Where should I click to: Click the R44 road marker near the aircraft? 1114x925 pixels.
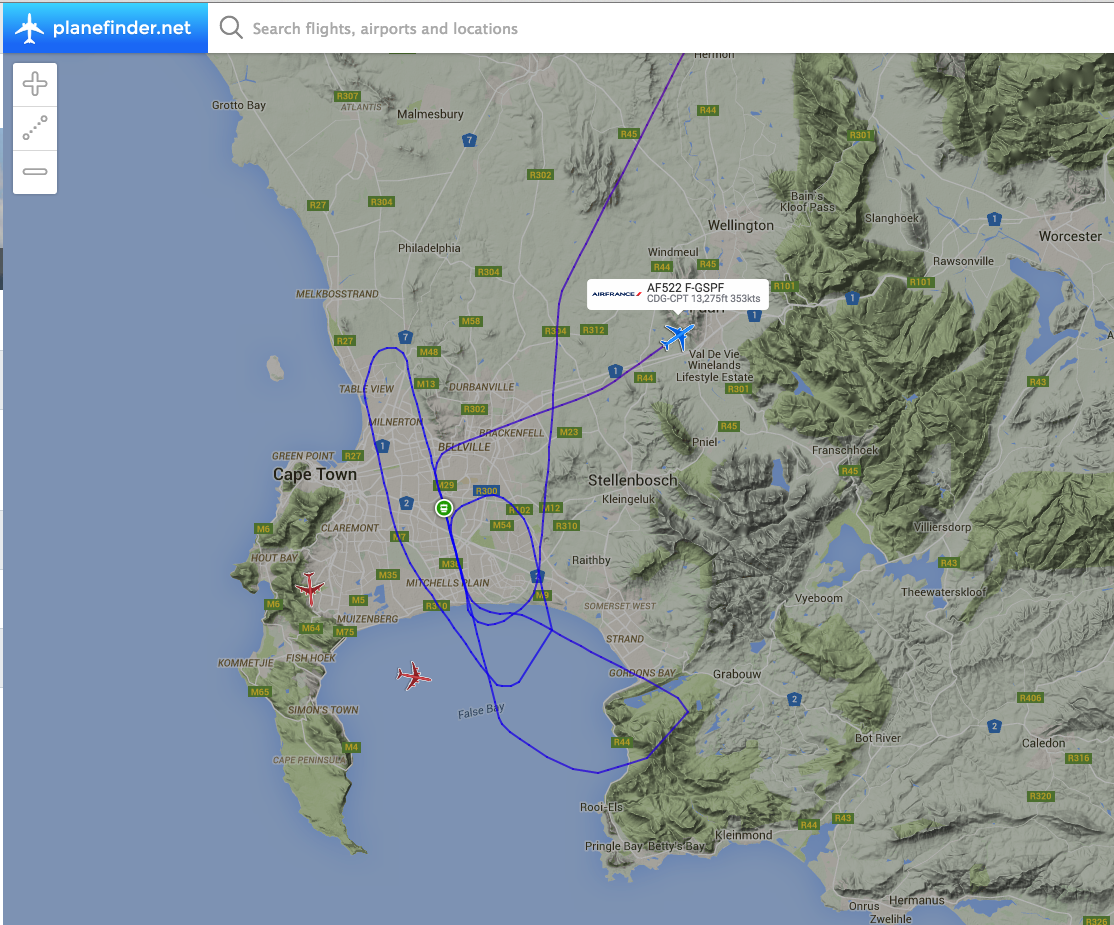pos(646,378)
